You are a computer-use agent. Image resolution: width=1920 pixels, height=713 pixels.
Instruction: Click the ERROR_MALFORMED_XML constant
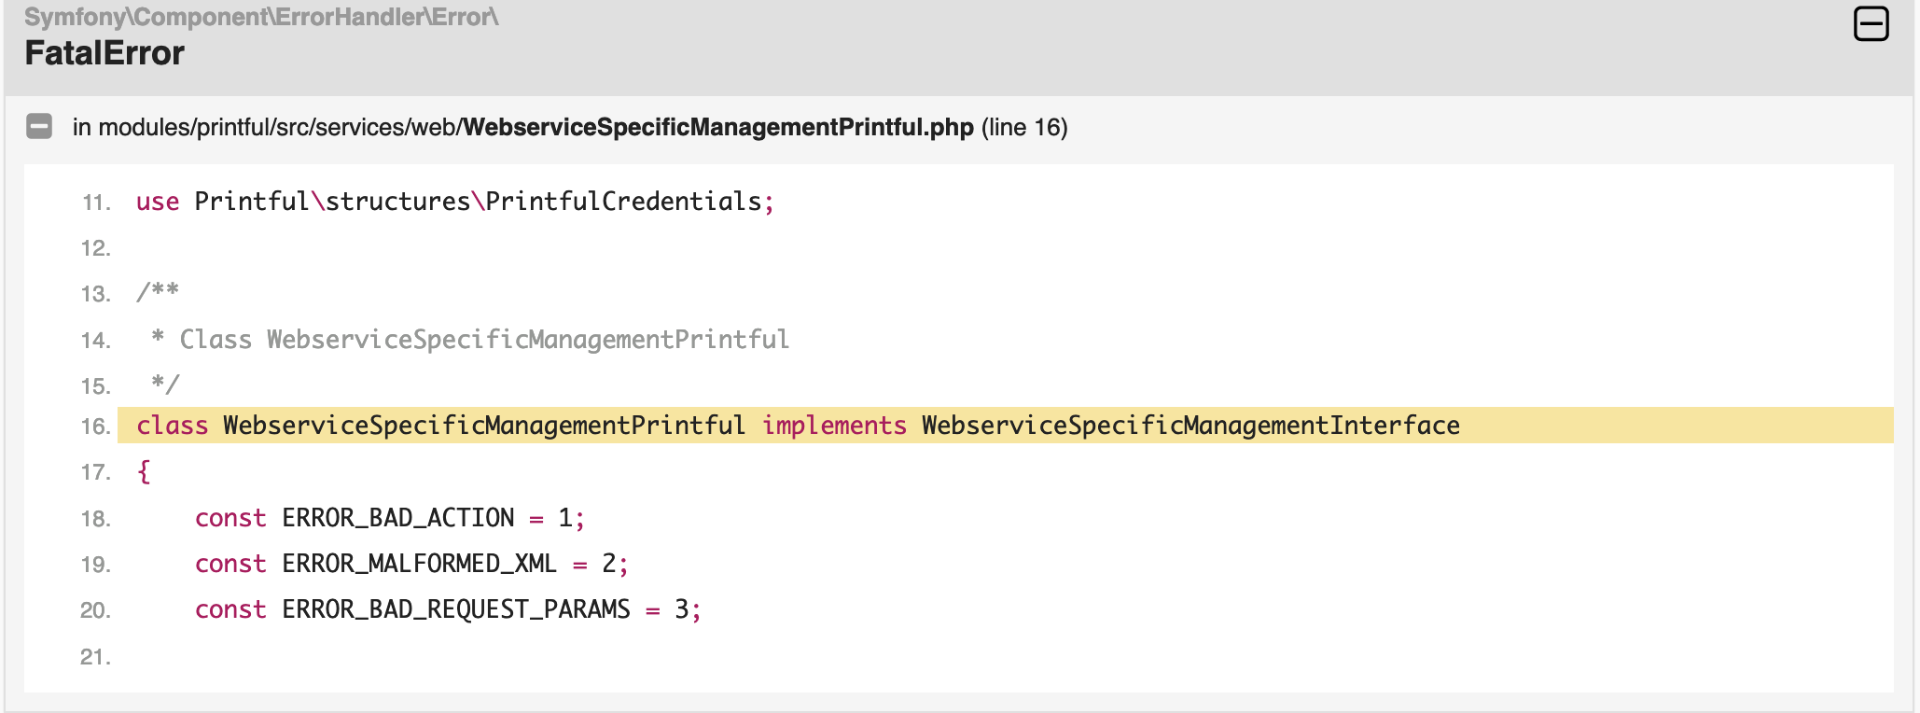[419, 564]
